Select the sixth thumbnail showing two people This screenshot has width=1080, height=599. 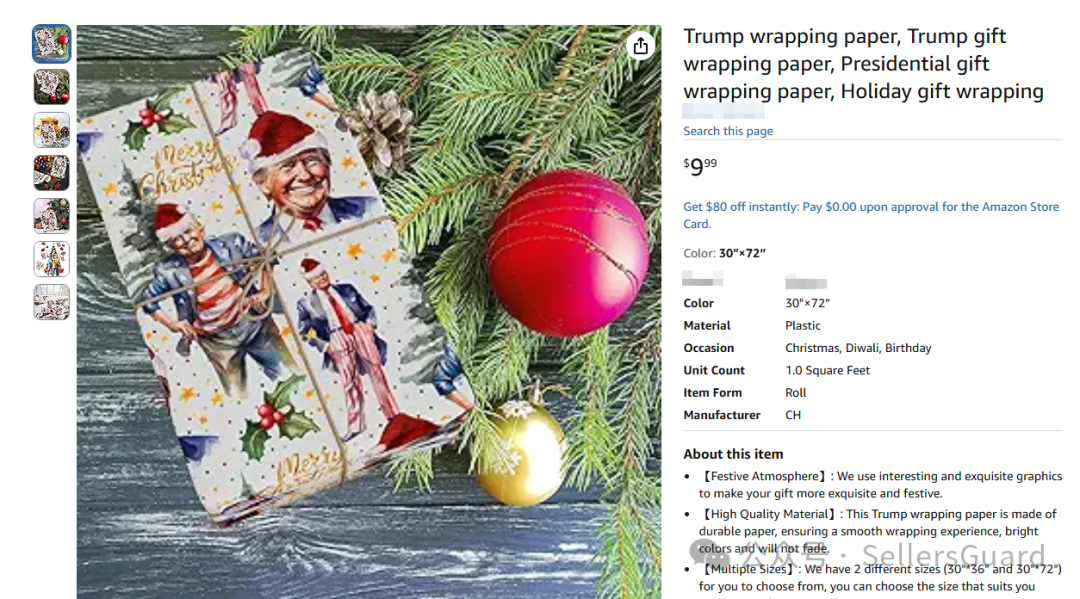click(x=52, y=259)
